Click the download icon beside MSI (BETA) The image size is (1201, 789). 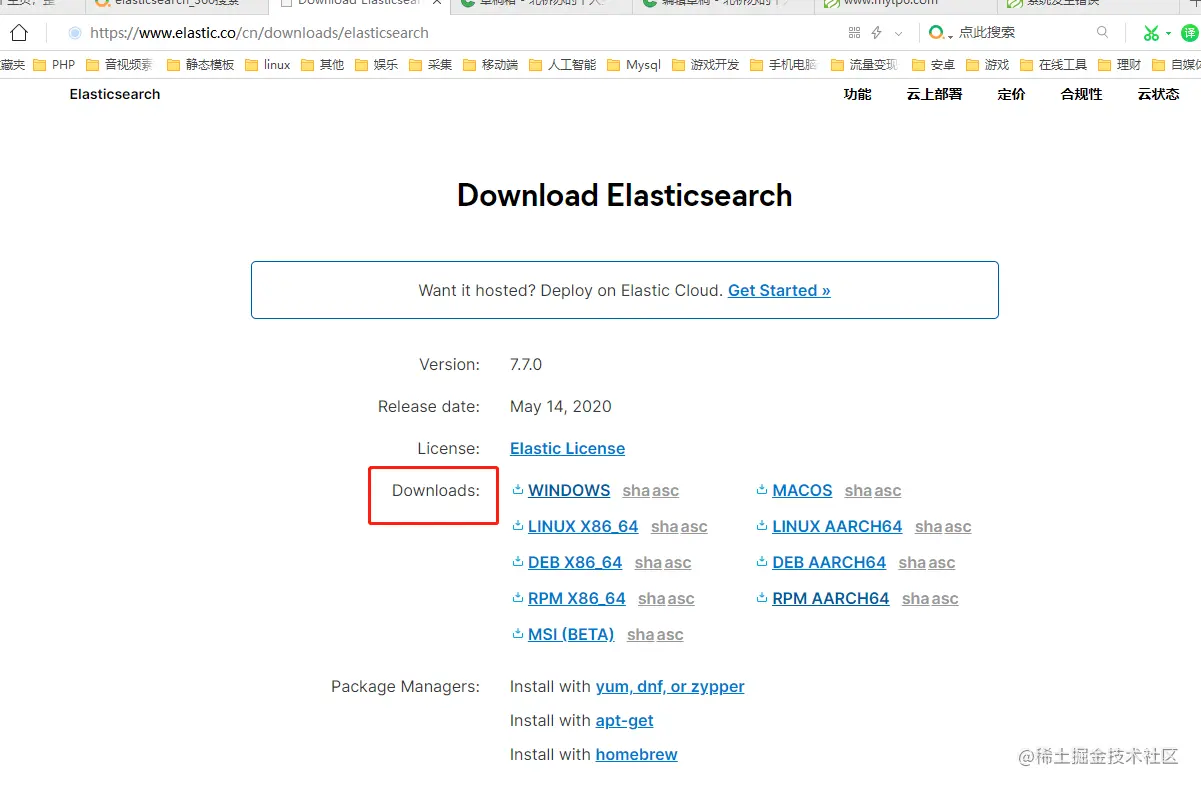click(518, 634)
